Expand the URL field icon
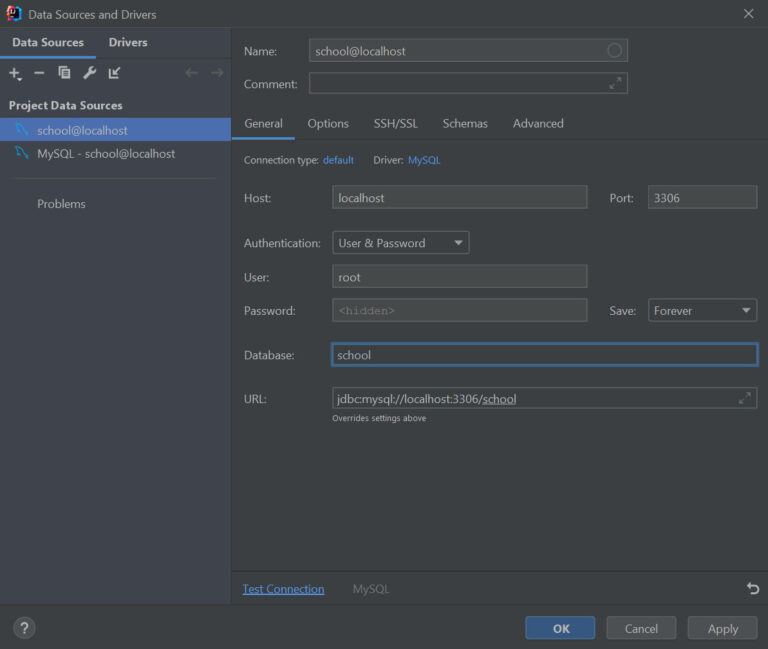Viewport: 768px width, 649px height. 744,398
